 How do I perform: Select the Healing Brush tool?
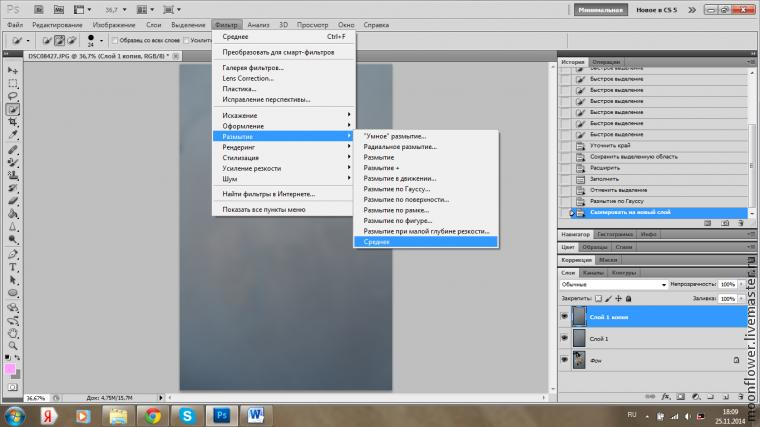tap(13, 150)
